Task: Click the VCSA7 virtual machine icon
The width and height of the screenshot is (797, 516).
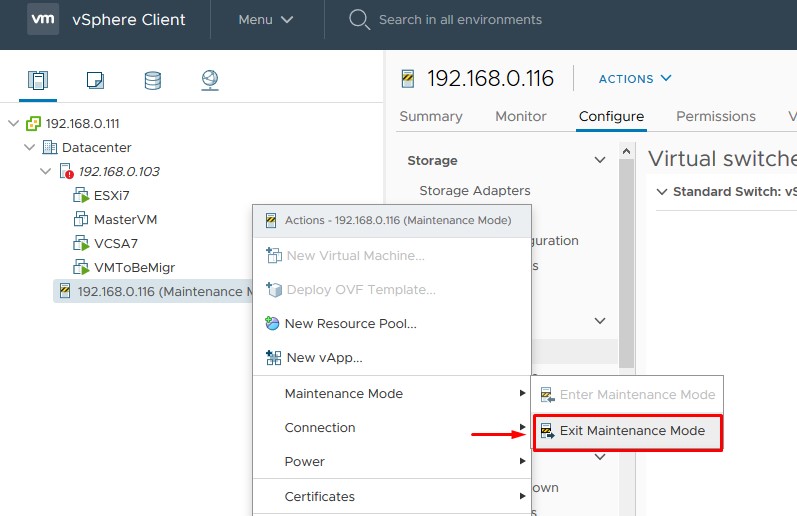Action: [81, 243]
